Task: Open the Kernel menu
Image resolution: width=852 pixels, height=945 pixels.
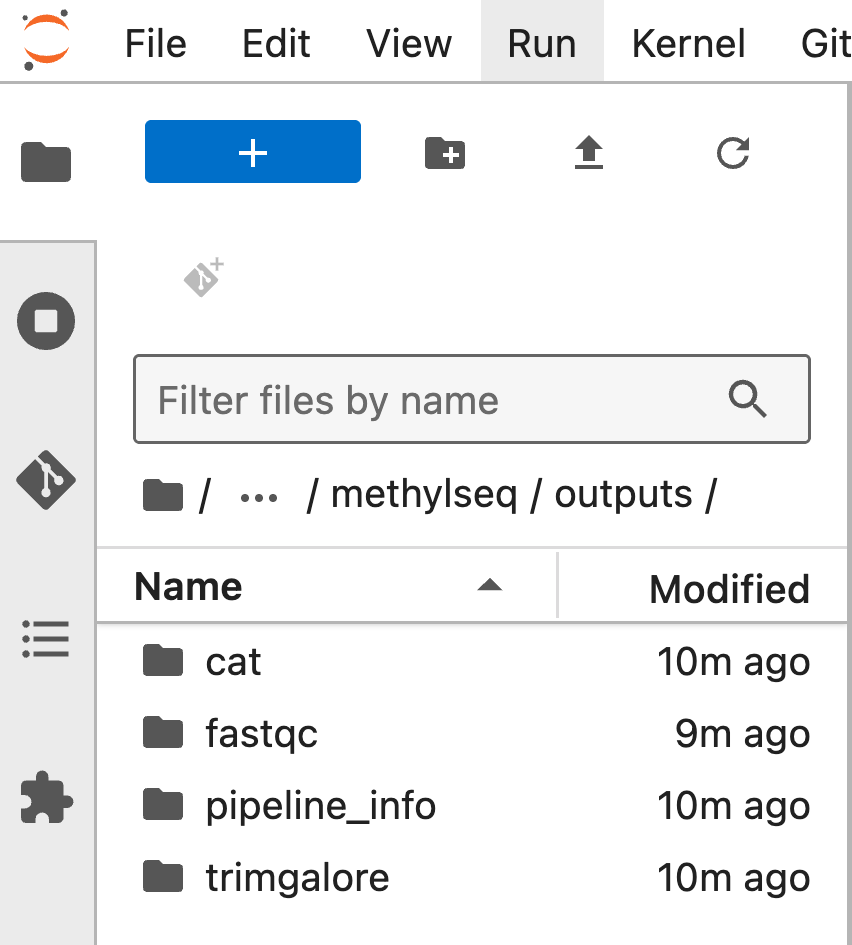Action: tap(688, 43)
